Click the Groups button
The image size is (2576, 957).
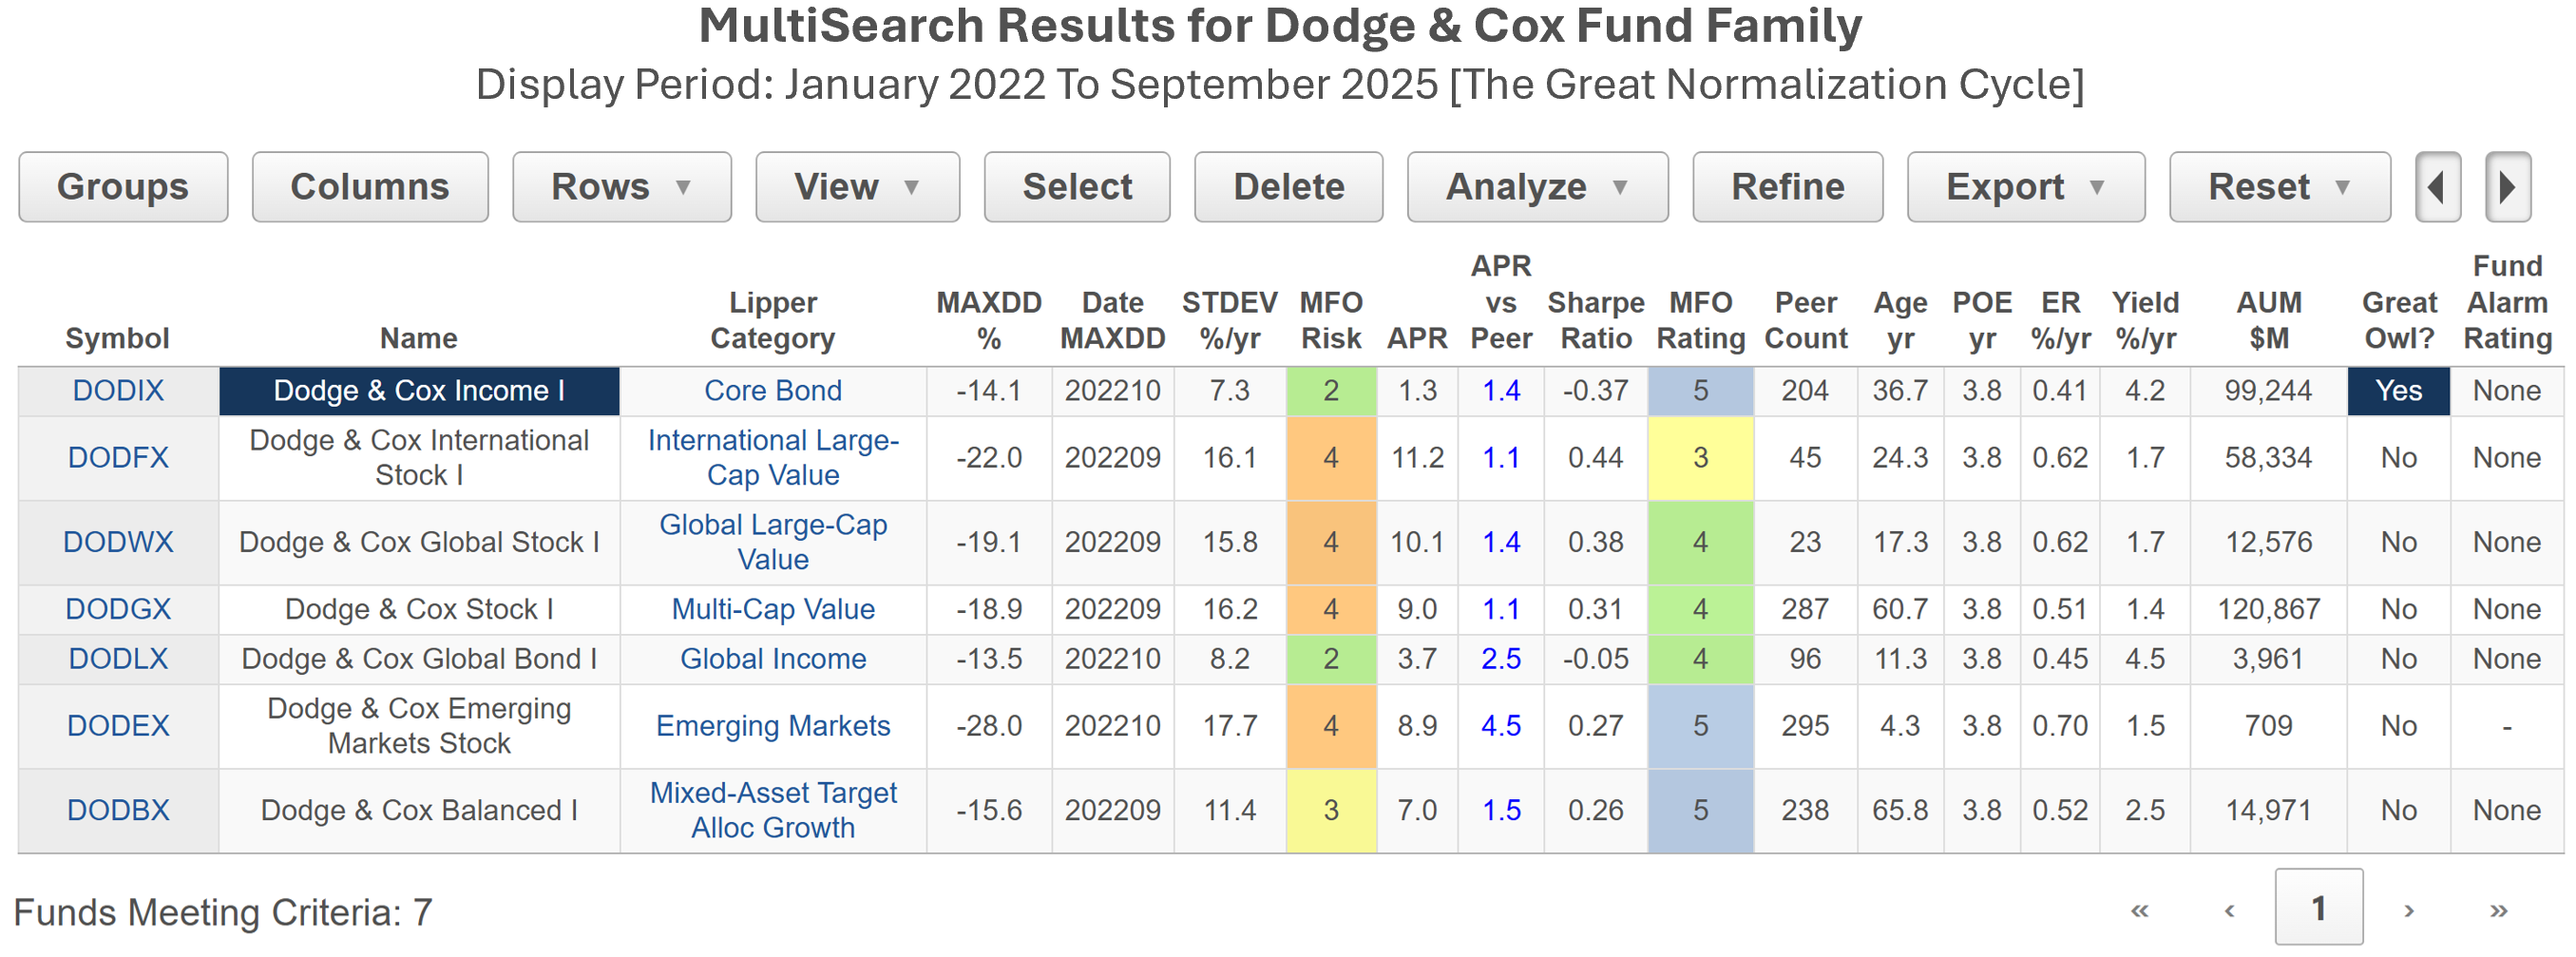(x=123, y=187)
